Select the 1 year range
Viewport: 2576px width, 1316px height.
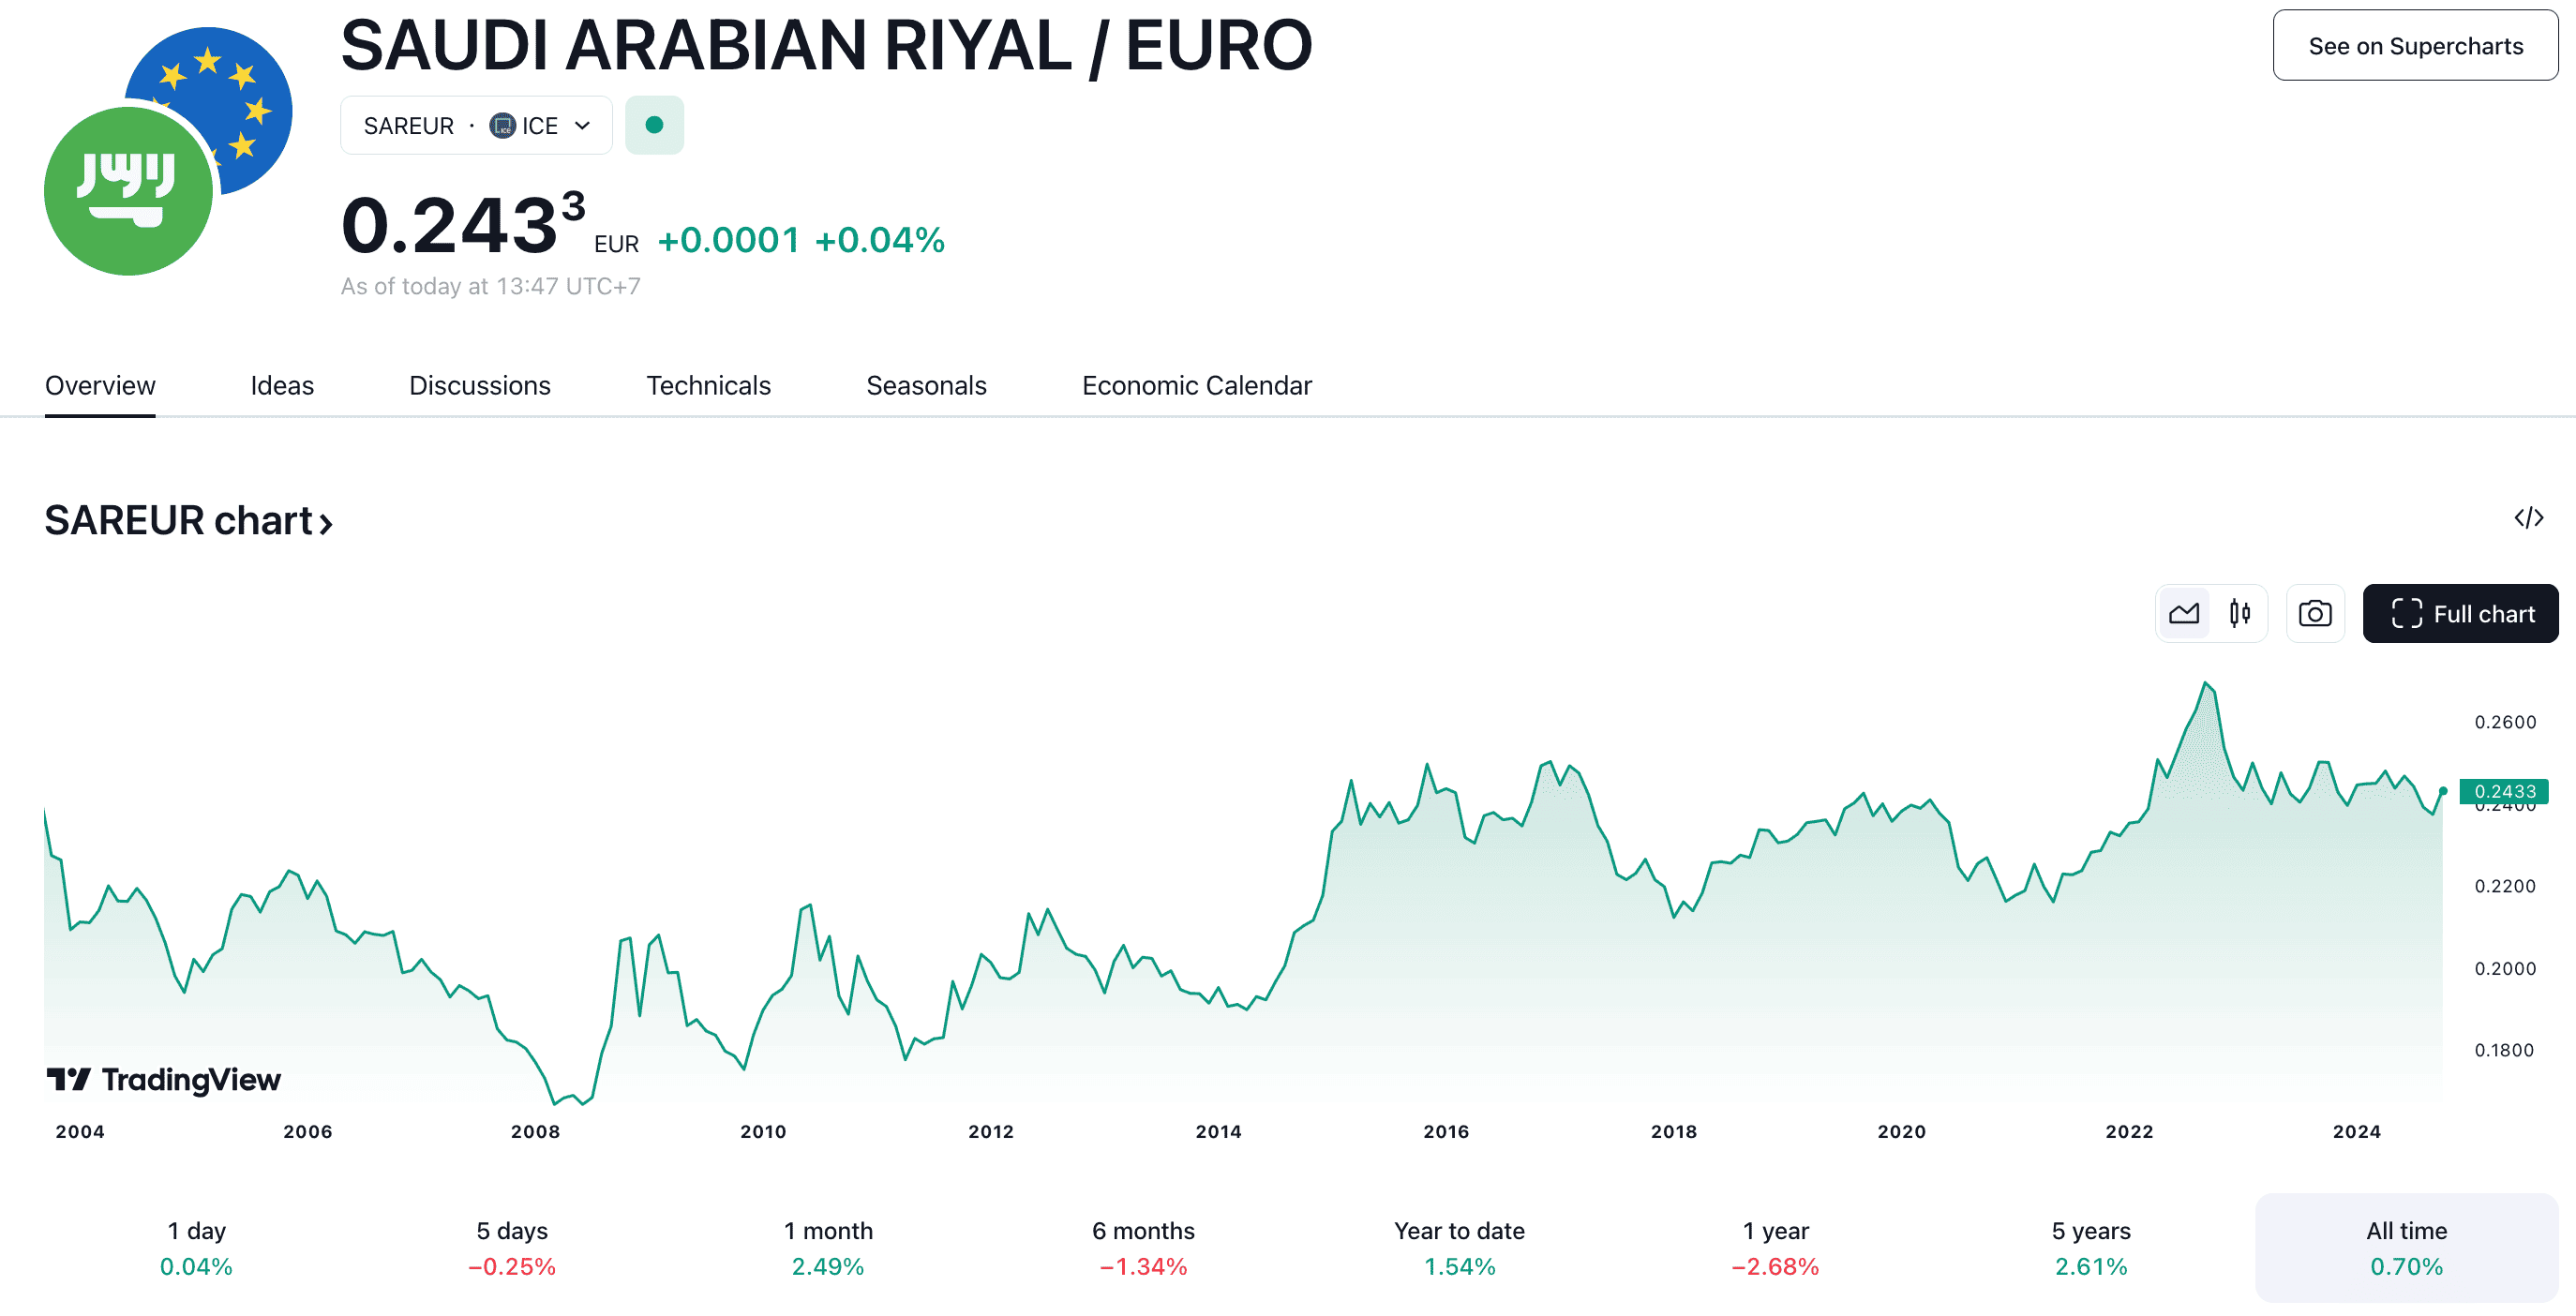click(1775, 1248)
